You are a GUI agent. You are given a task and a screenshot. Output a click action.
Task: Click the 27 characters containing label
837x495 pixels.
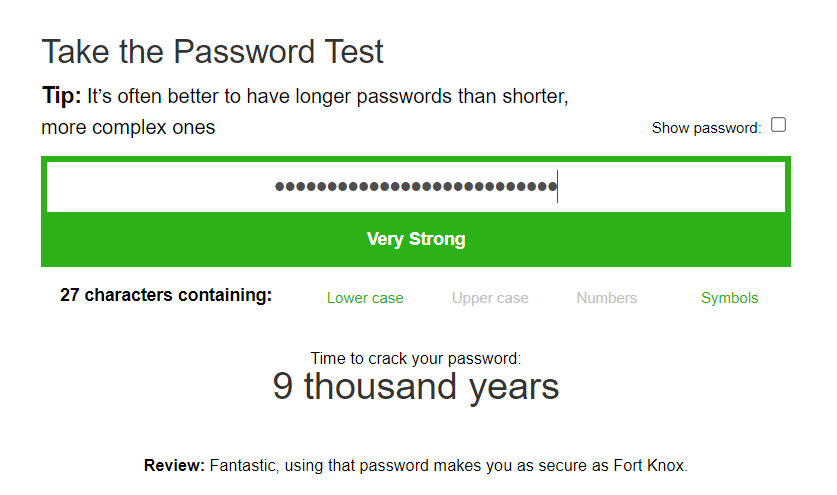(x=166, y=296)
